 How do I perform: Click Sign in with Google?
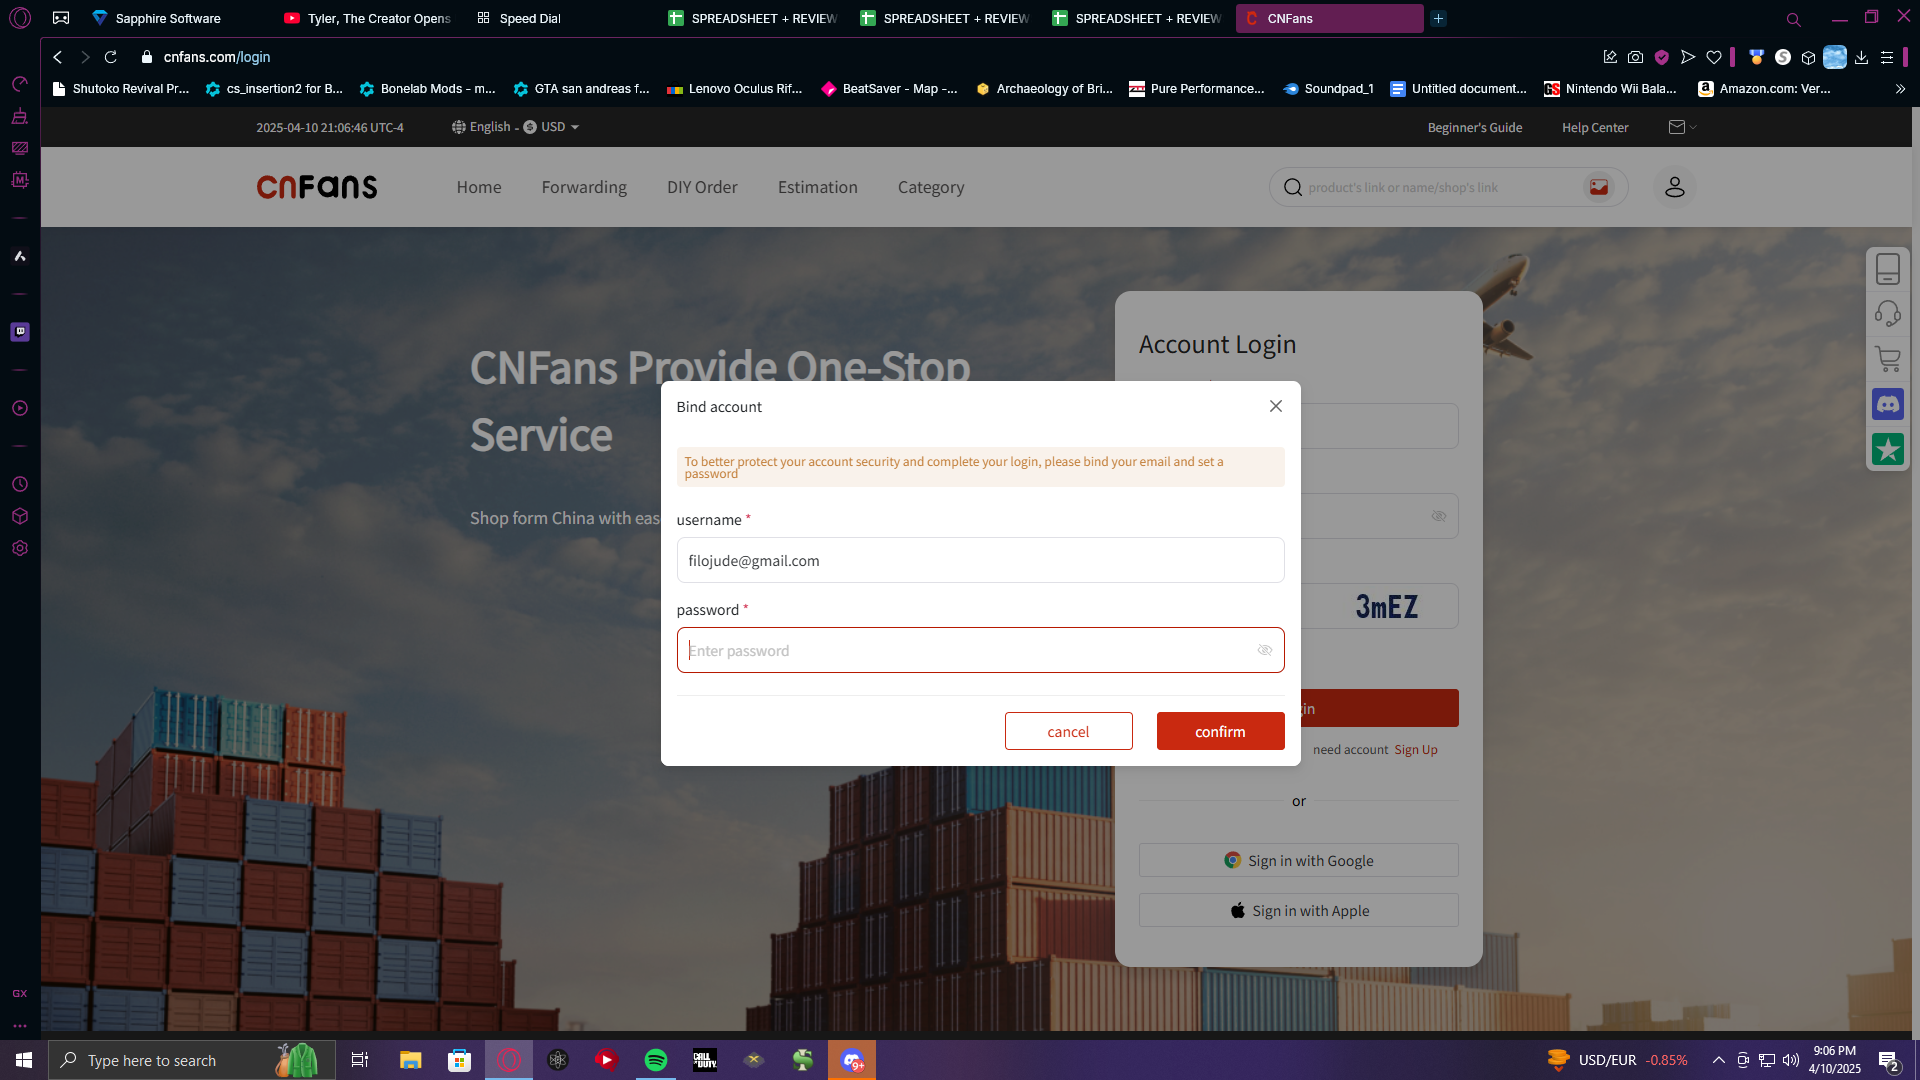(1298, 860)
